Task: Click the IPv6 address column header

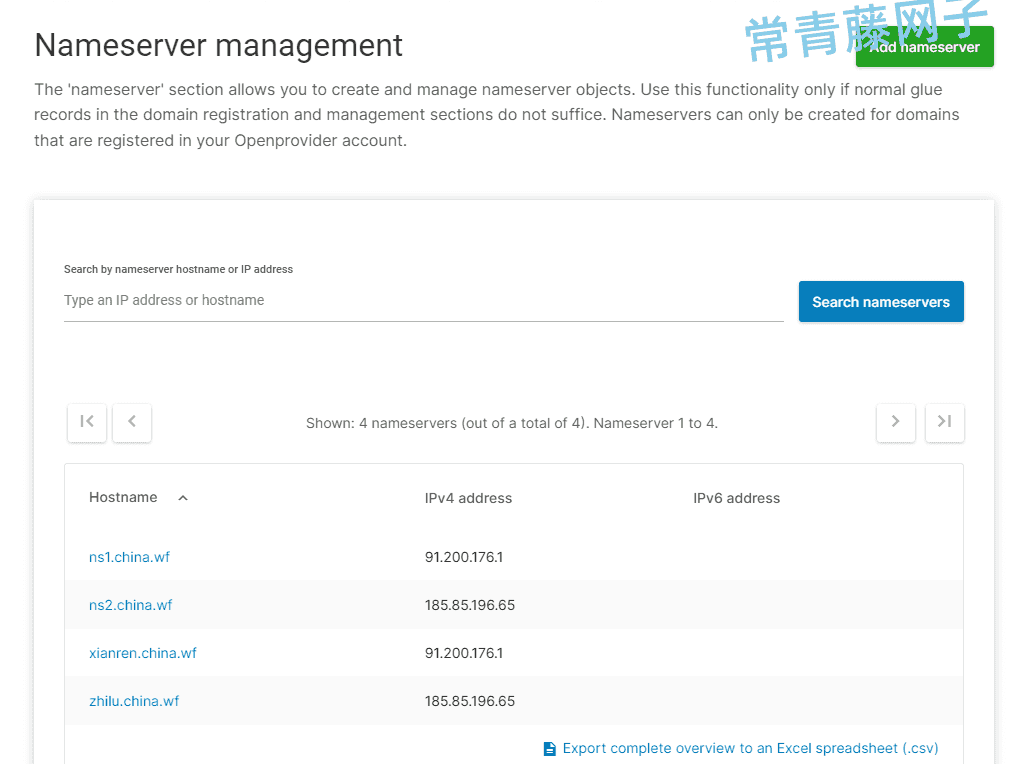Action: pyautogui.click(x=736, y=498)
